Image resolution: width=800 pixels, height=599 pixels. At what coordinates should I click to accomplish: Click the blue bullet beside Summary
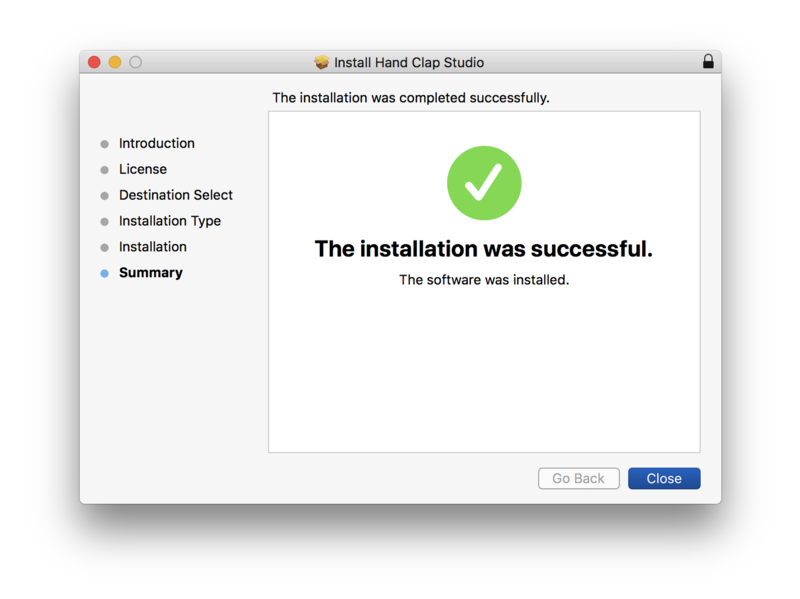coord(104,273)
